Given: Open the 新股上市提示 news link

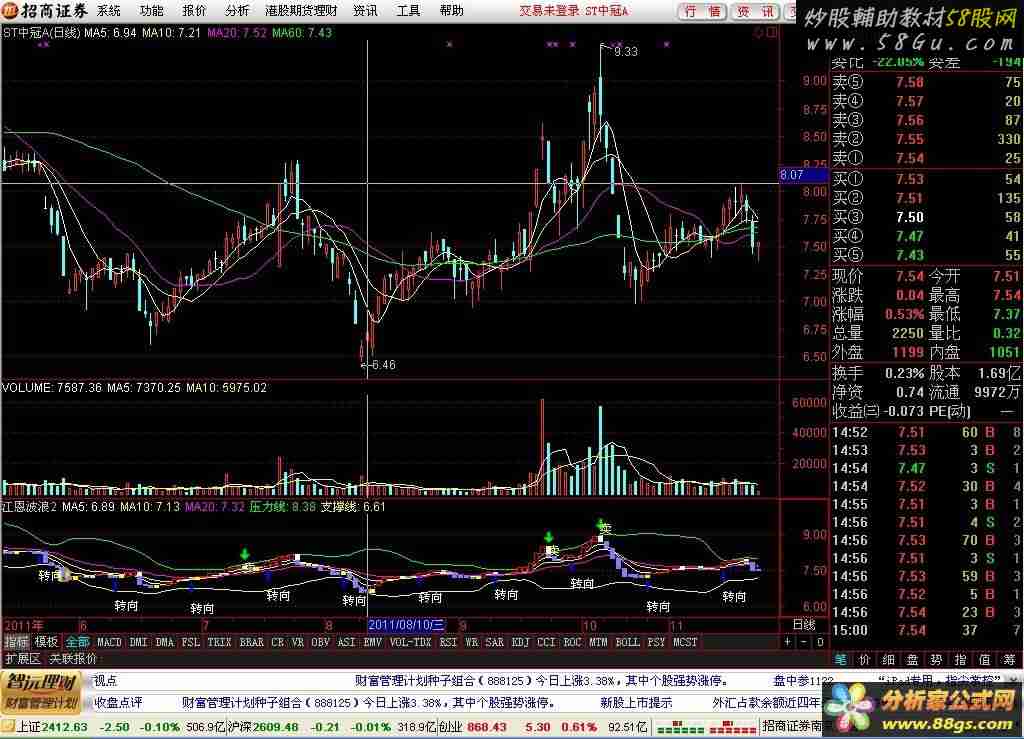Looking at the screenshot, I should click(x=636, y=703).
